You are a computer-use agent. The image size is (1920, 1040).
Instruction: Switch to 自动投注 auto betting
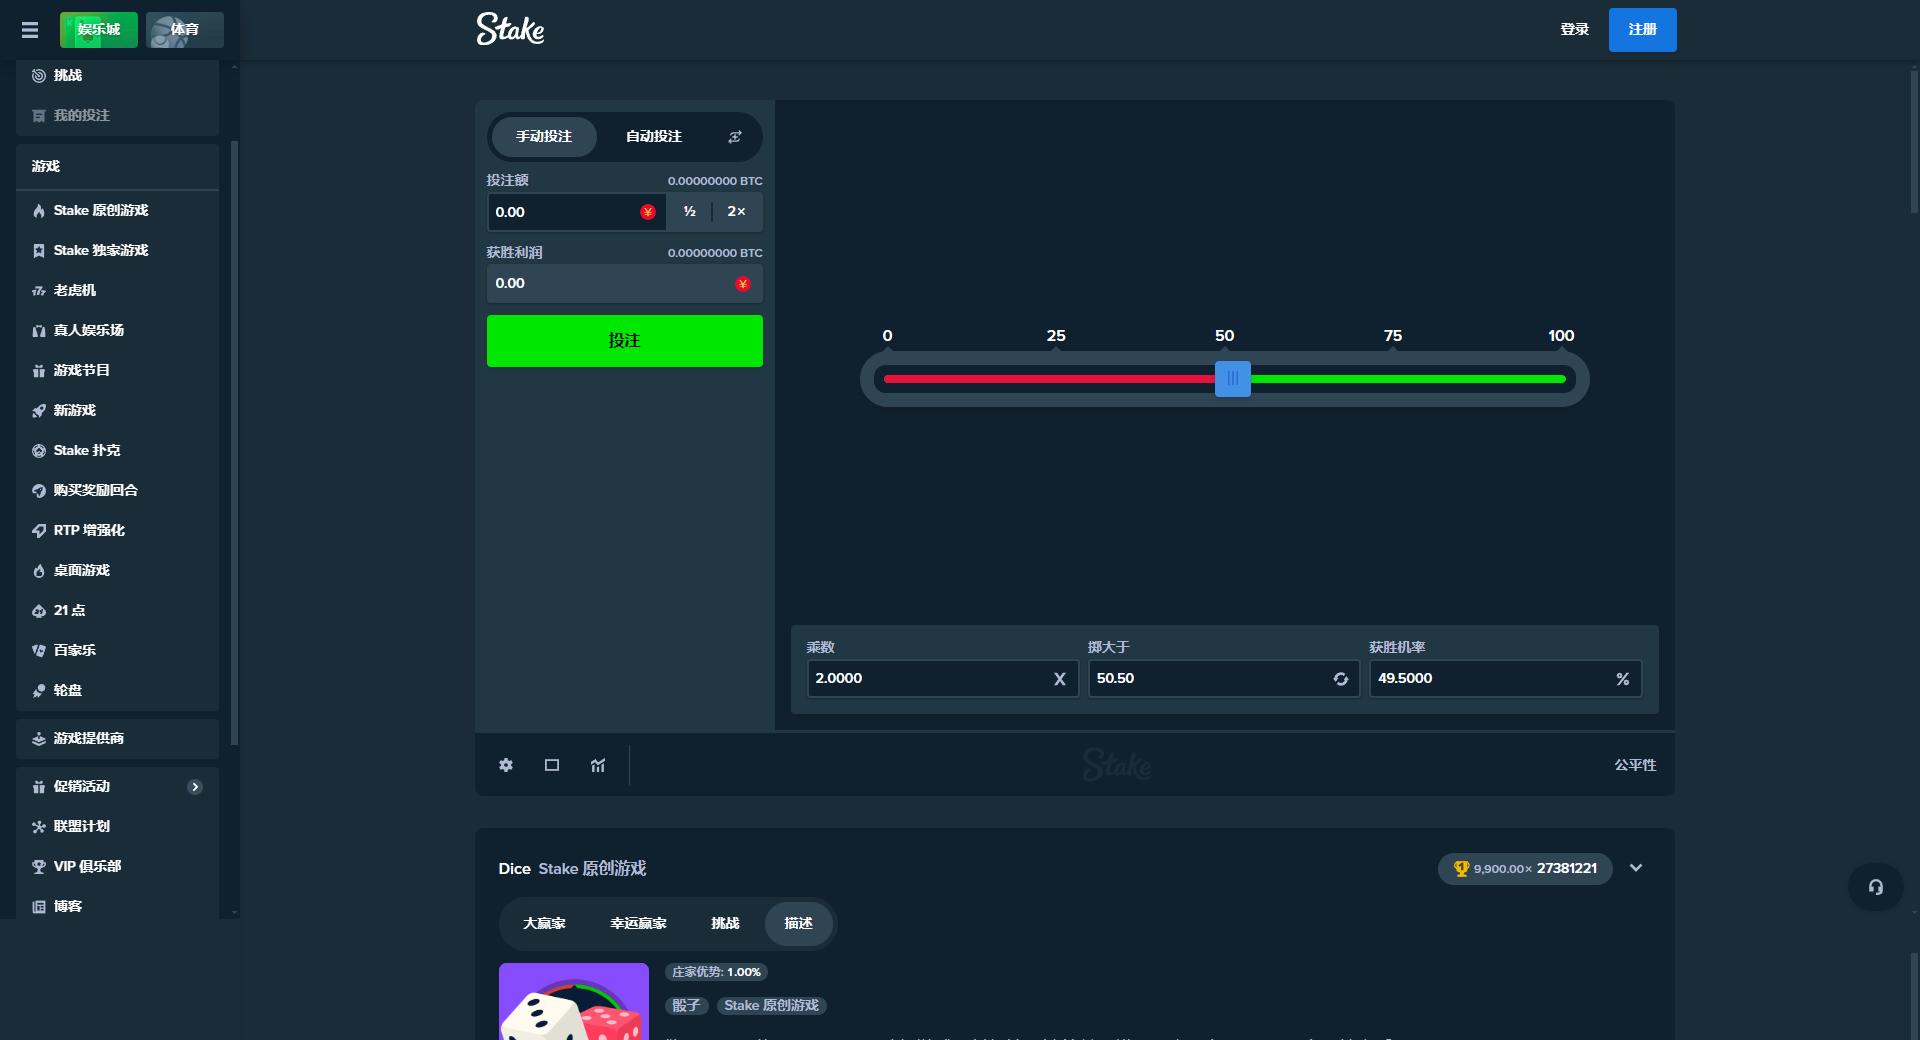tap(654, 137)
